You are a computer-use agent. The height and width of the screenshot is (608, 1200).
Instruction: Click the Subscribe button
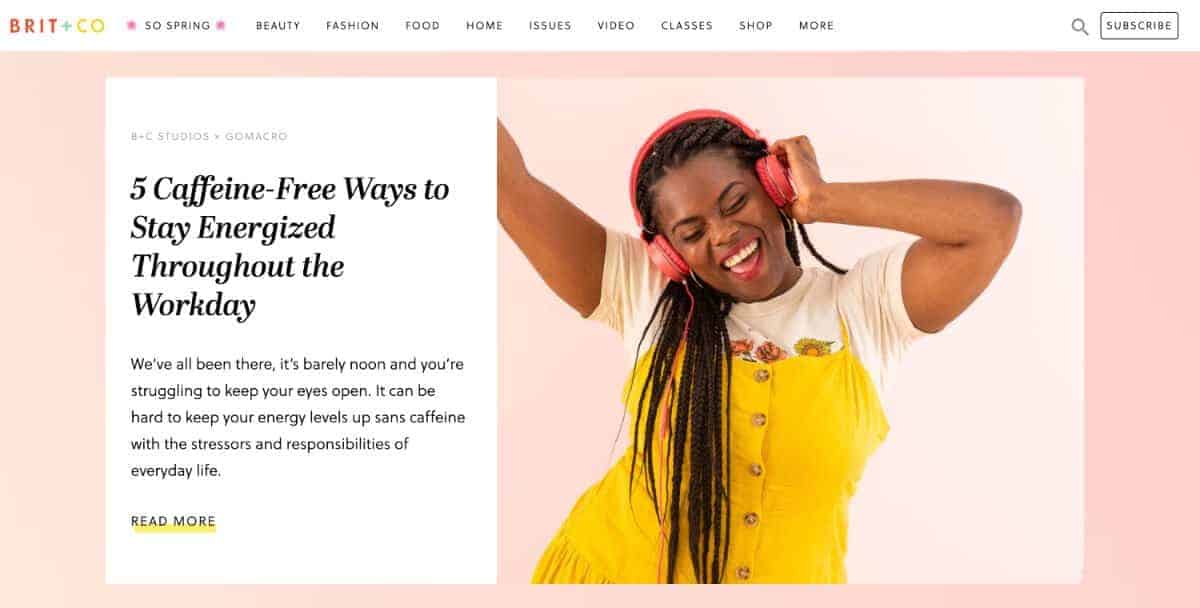click(1139, 26)
